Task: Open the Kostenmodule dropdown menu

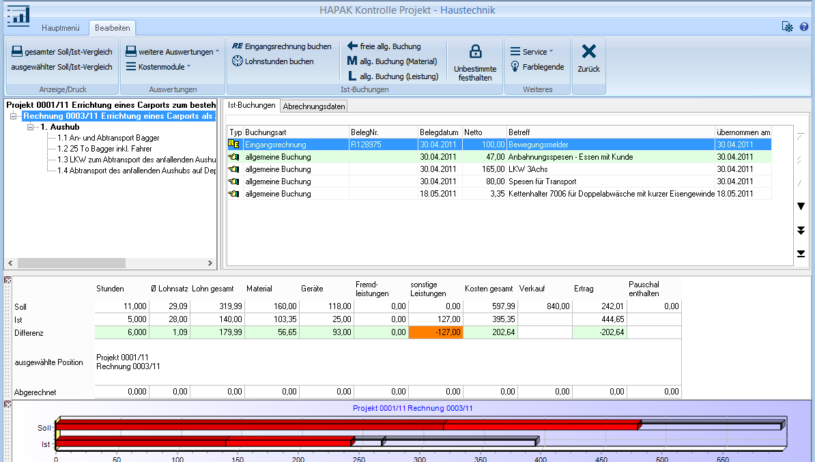Action: [x=159, y=67]
